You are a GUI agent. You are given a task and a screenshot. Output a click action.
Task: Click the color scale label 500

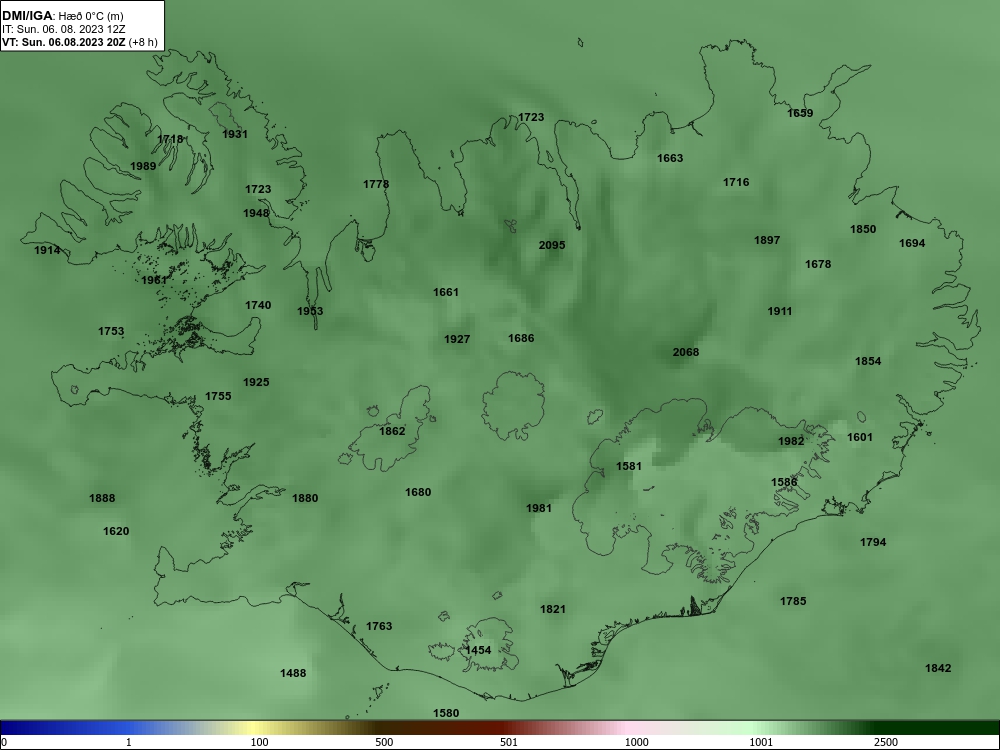coord(384,742)
